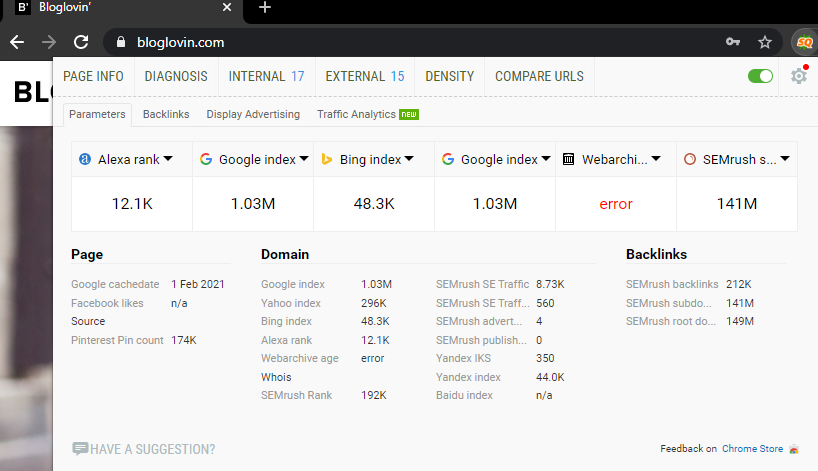Go back with the back arrow
This screenshot has height=471, width=818.
click(x=17, y=42)
